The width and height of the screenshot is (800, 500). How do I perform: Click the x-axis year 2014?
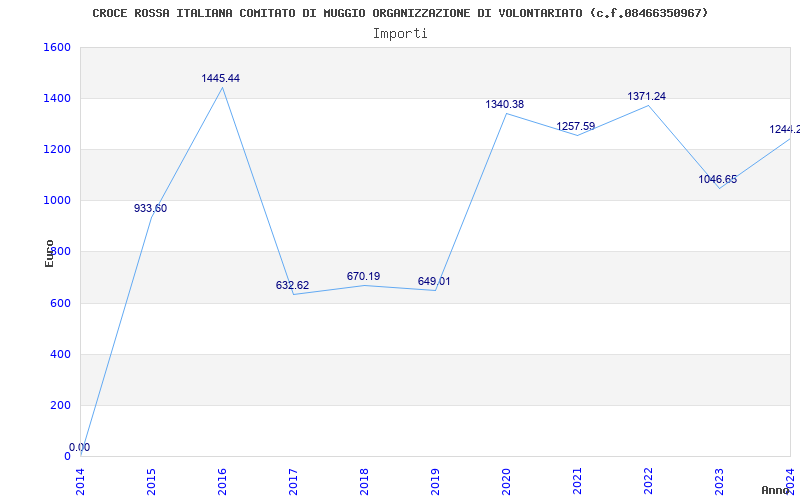80,481
